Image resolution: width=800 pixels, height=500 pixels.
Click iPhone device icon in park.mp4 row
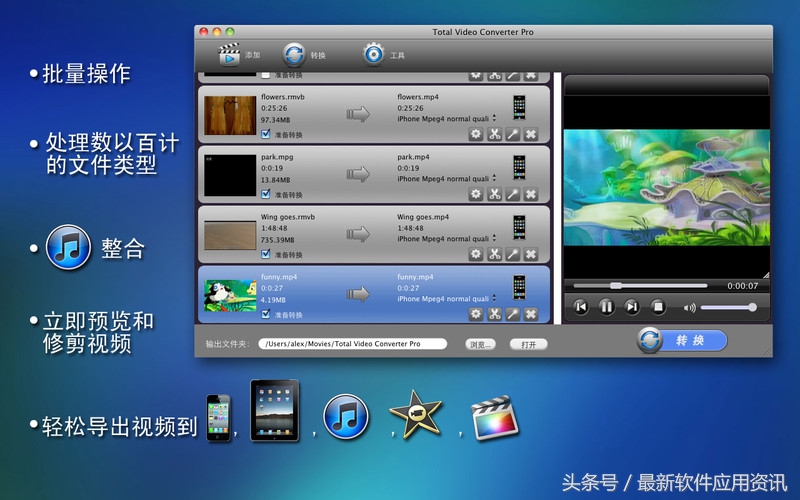(519, 167)
